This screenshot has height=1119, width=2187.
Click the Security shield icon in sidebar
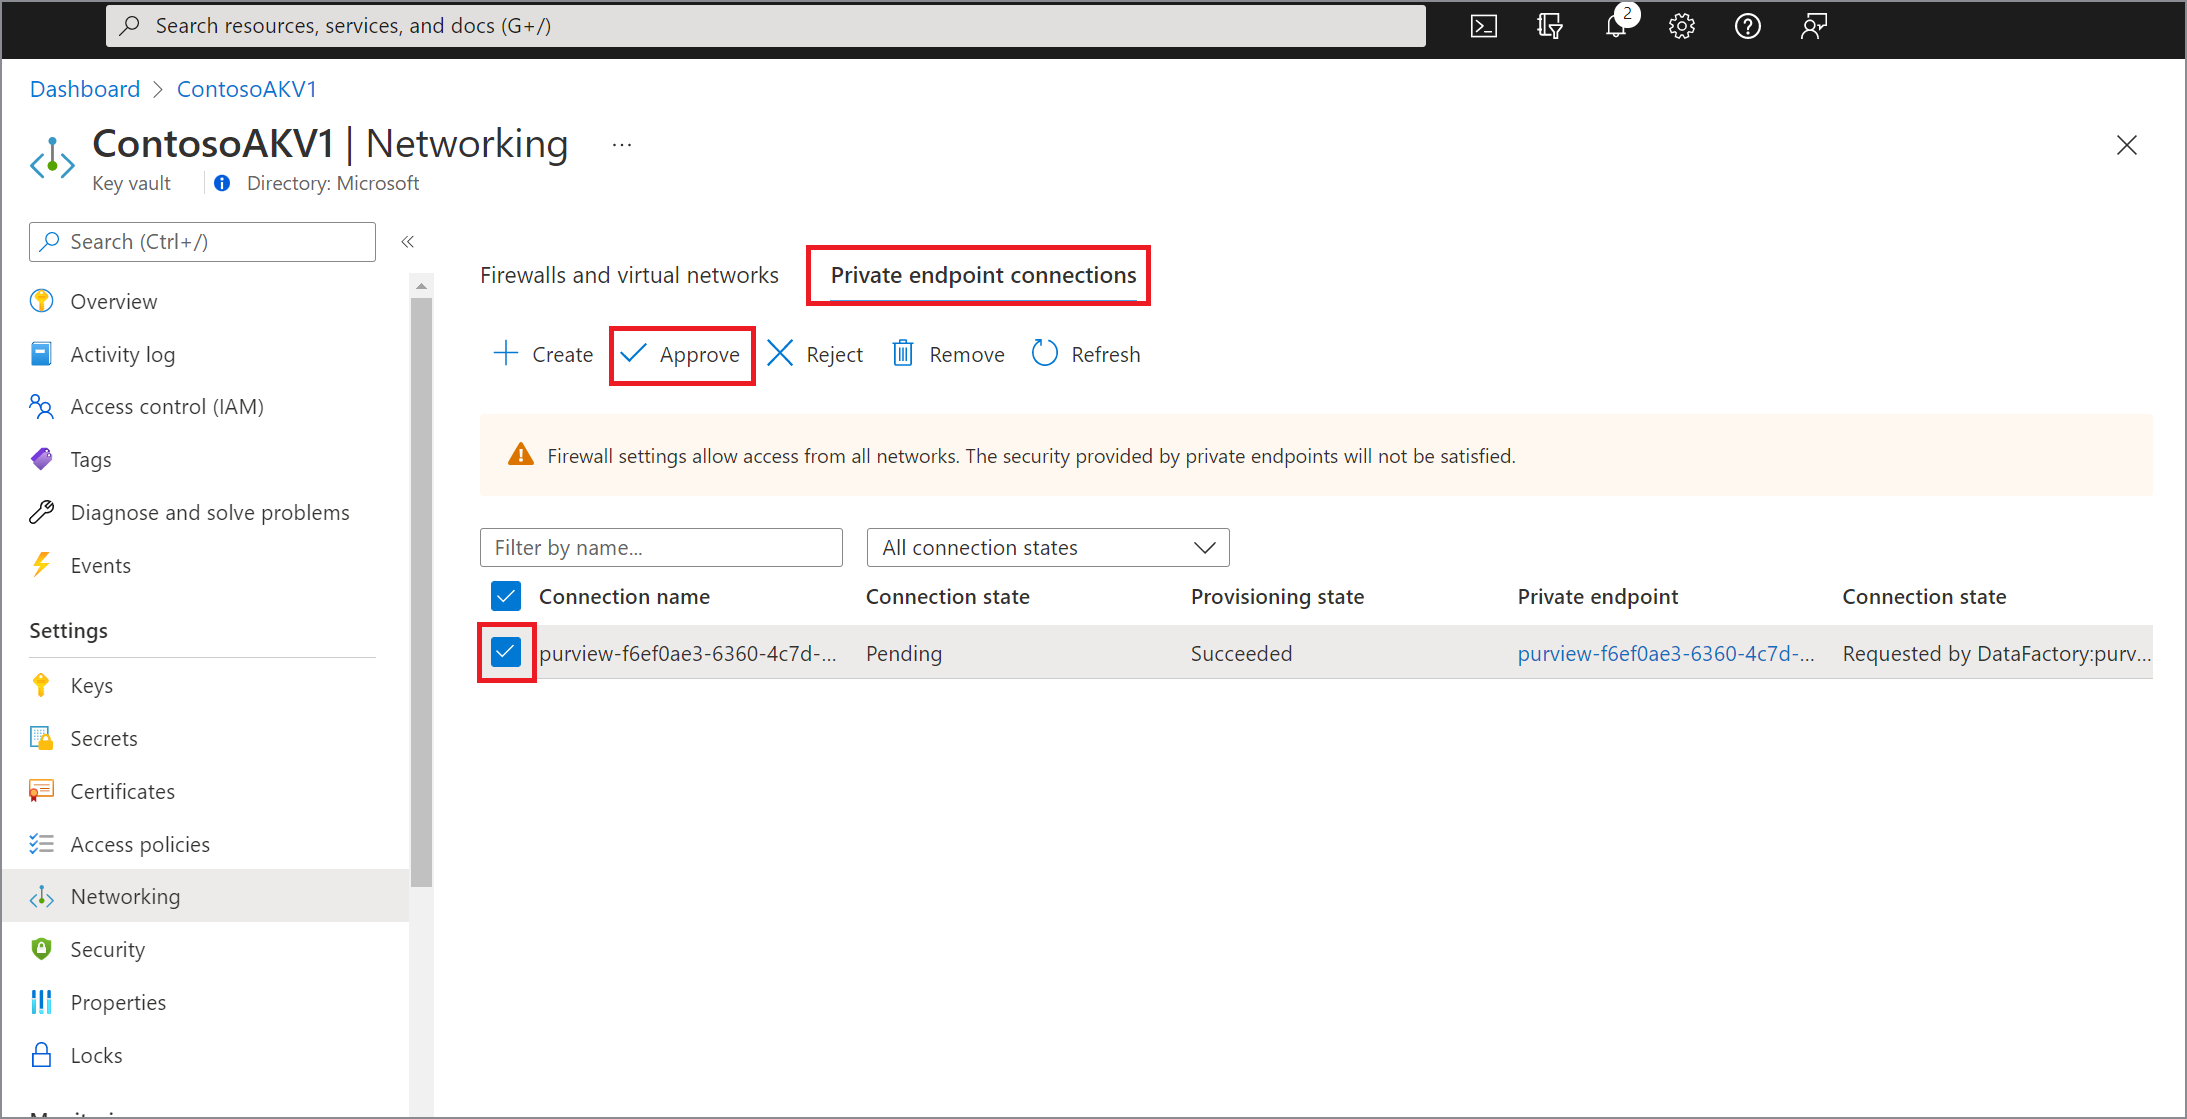click(x=43, y=948)
